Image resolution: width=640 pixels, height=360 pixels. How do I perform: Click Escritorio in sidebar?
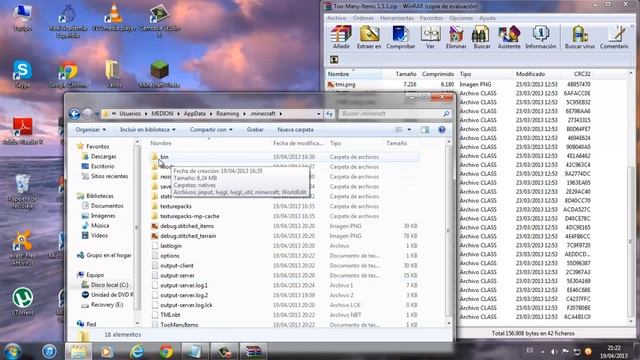point(102,166)
